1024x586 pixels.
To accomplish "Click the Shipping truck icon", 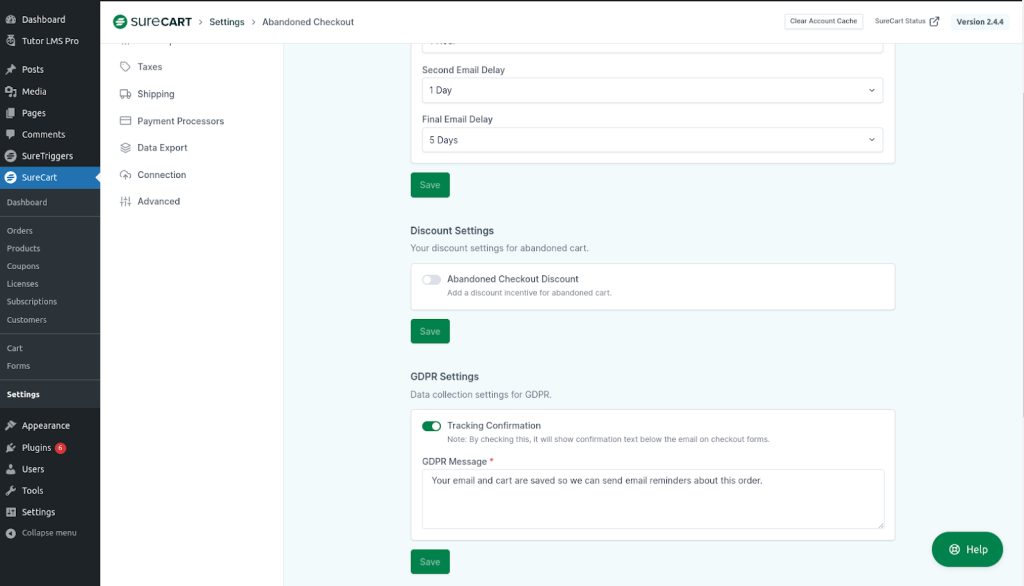I will pyautogui.click(x=125, y=94).
